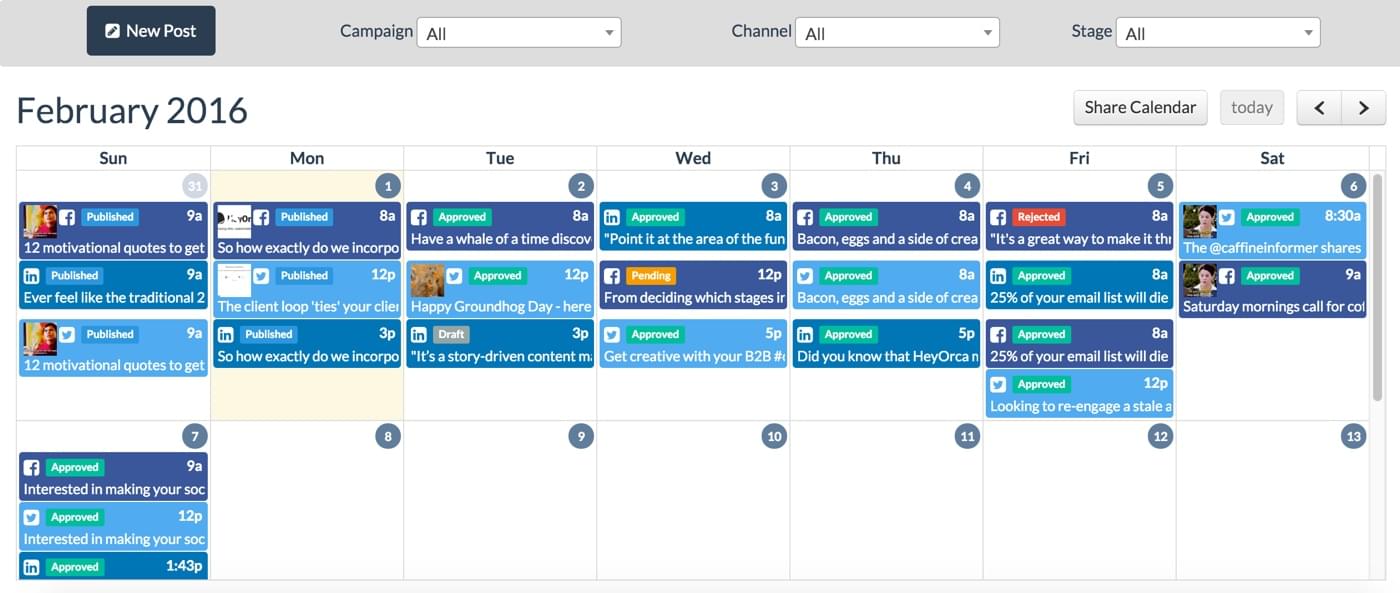This screenshot has width=1400, height=593.
Task: Click the Share Calendar button
Action: click(1140, 108)
